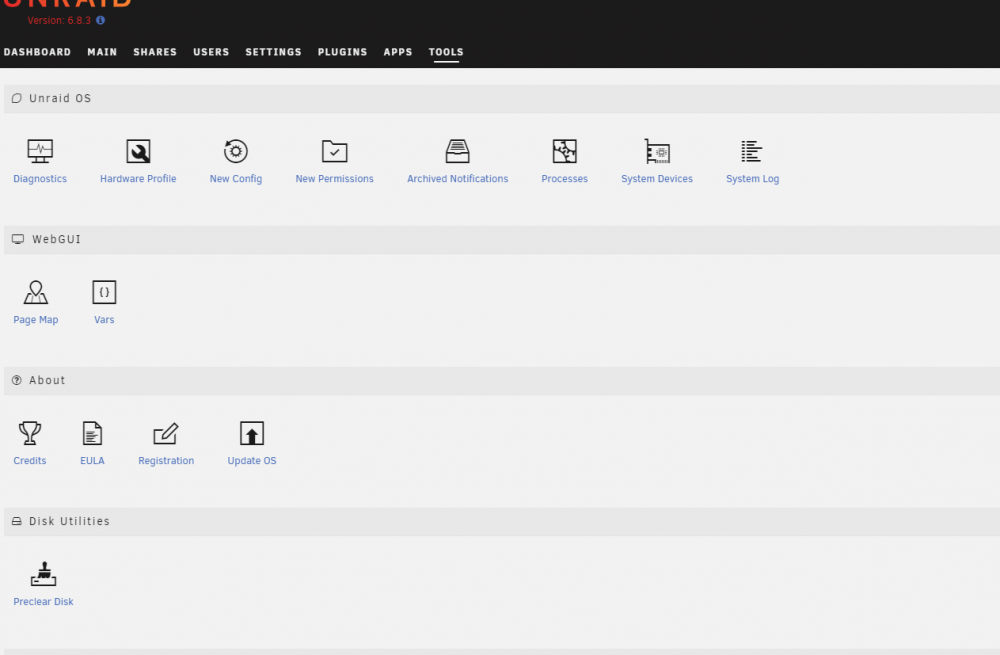Viewport: 1000px width, 655px height.
Task: Open the Page Map pin icon
Action: (x=36, y=292)
